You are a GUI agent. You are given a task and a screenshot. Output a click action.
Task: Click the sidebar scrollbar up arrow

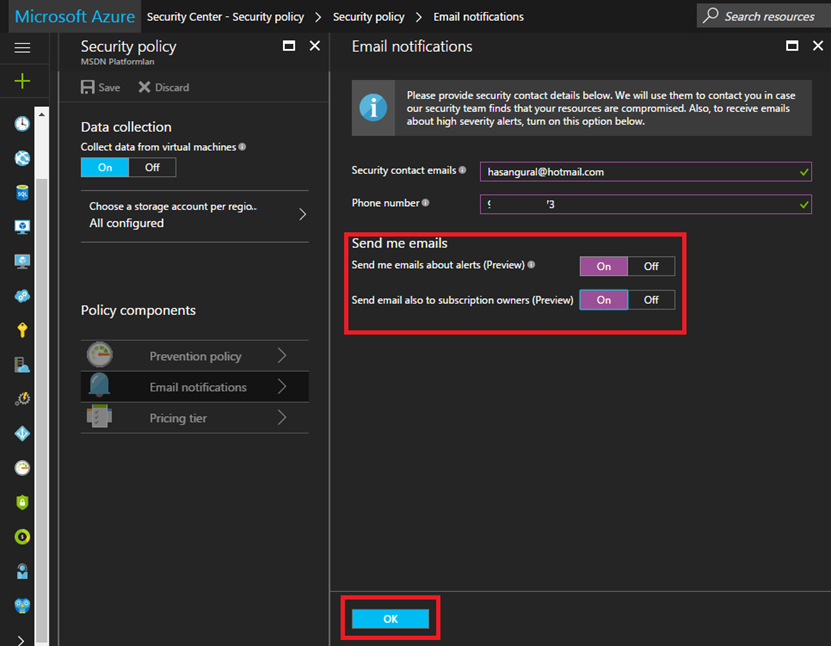pos(41,114)
